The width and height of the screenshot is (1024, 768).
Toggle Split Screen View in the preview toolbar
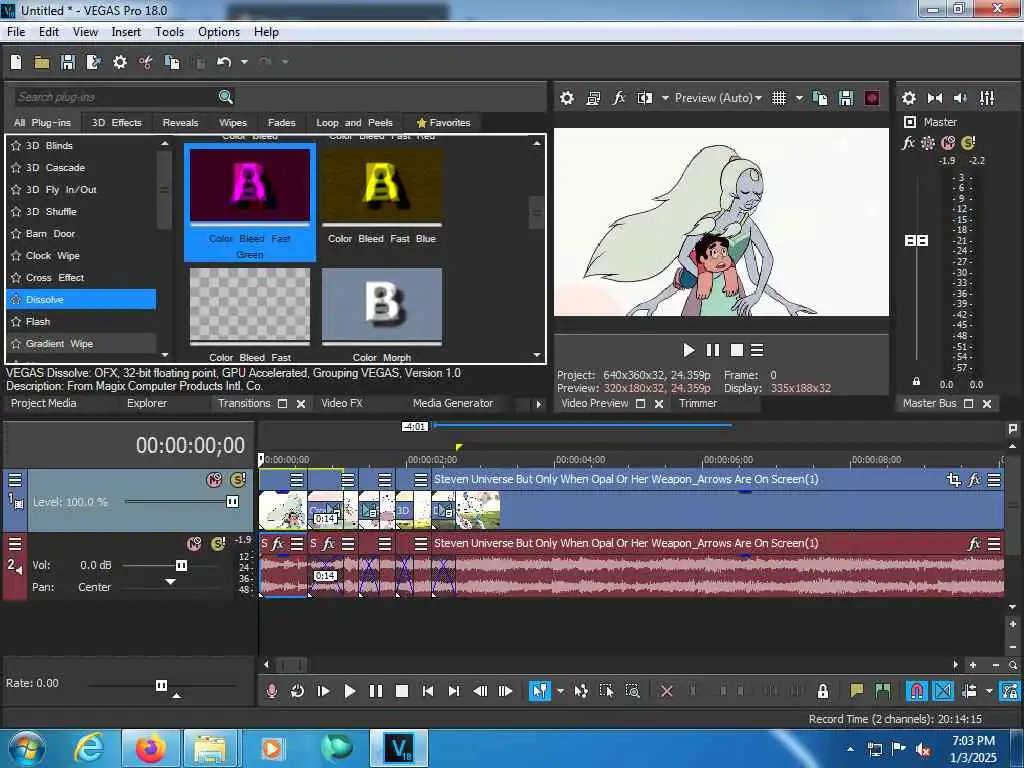pos(645,98)
